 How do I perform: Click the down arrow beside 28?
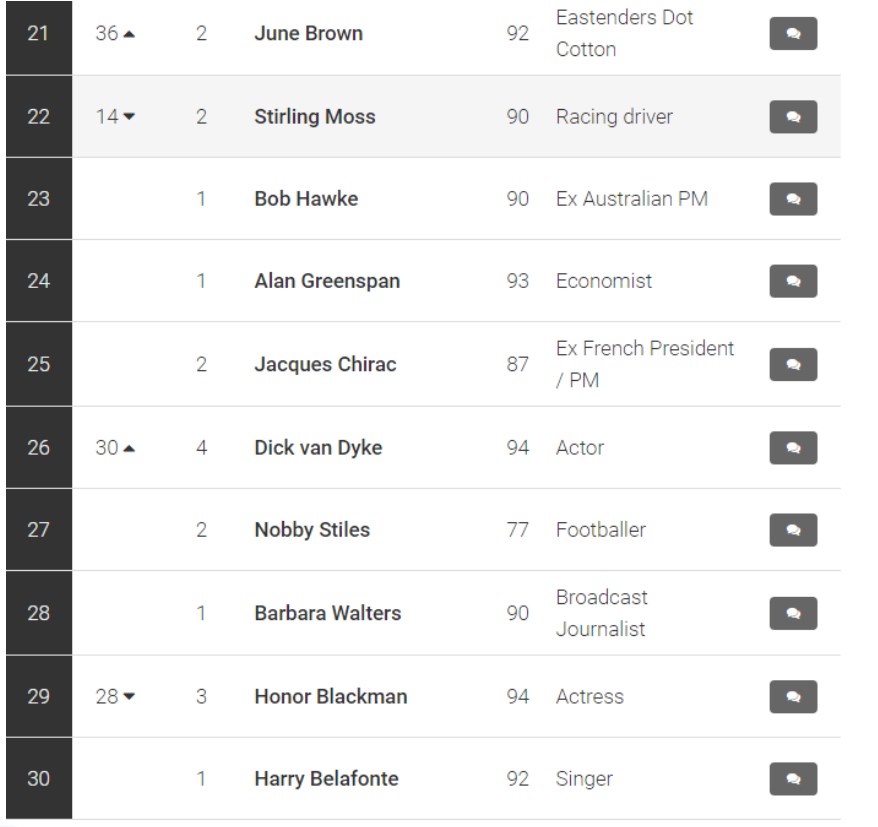[x=129, y=697]
